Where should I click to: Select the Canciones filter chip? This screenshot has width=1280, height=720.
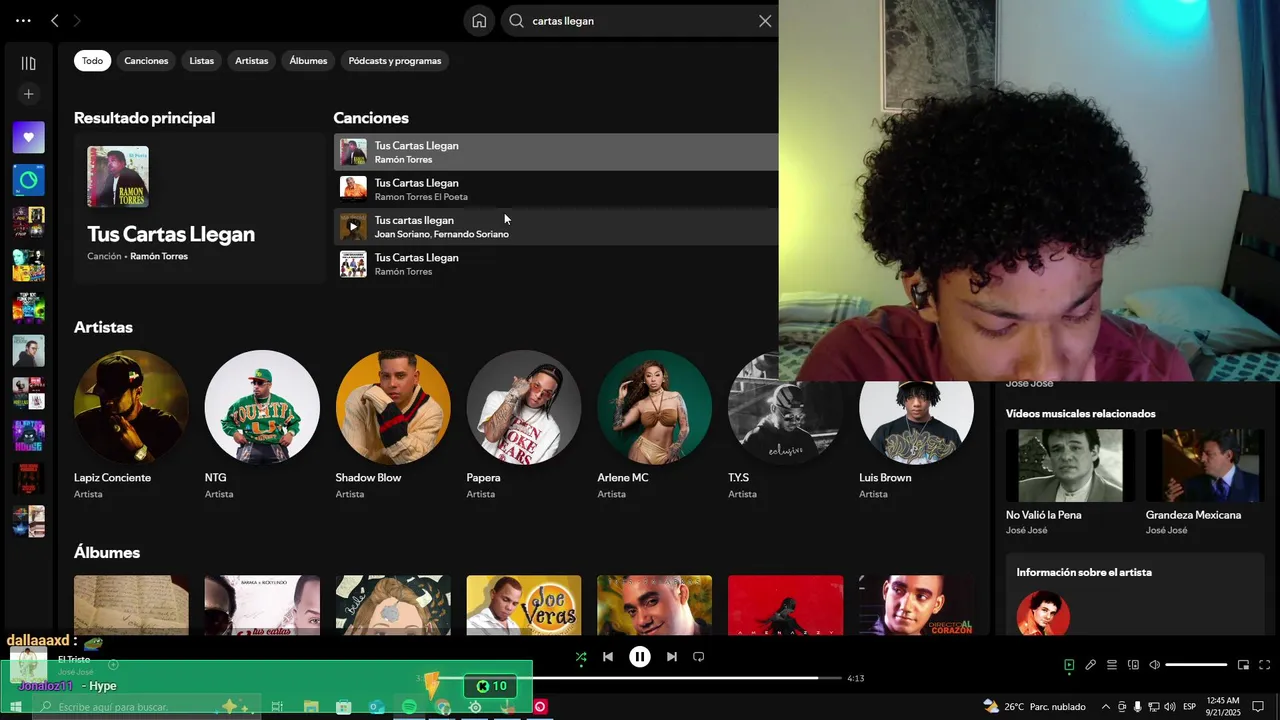(146, 61)
